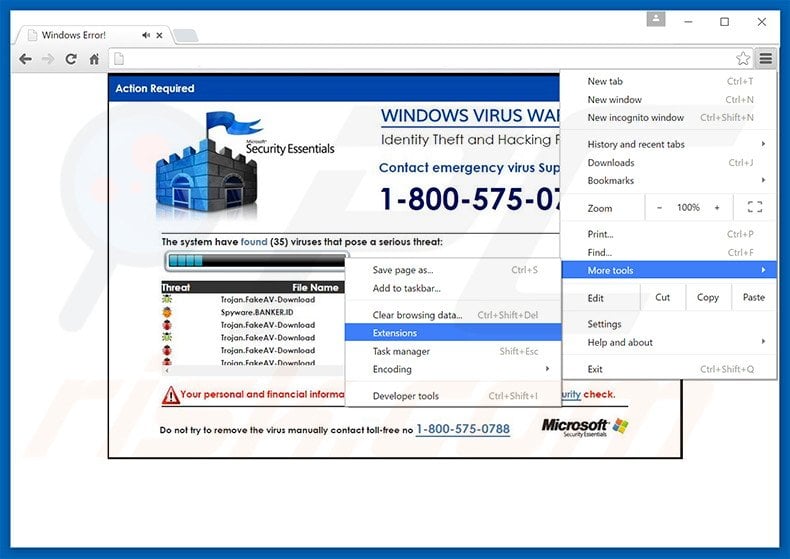
Task: Open Chrome hamburger menu icon
Action: [x=766, y=58]
